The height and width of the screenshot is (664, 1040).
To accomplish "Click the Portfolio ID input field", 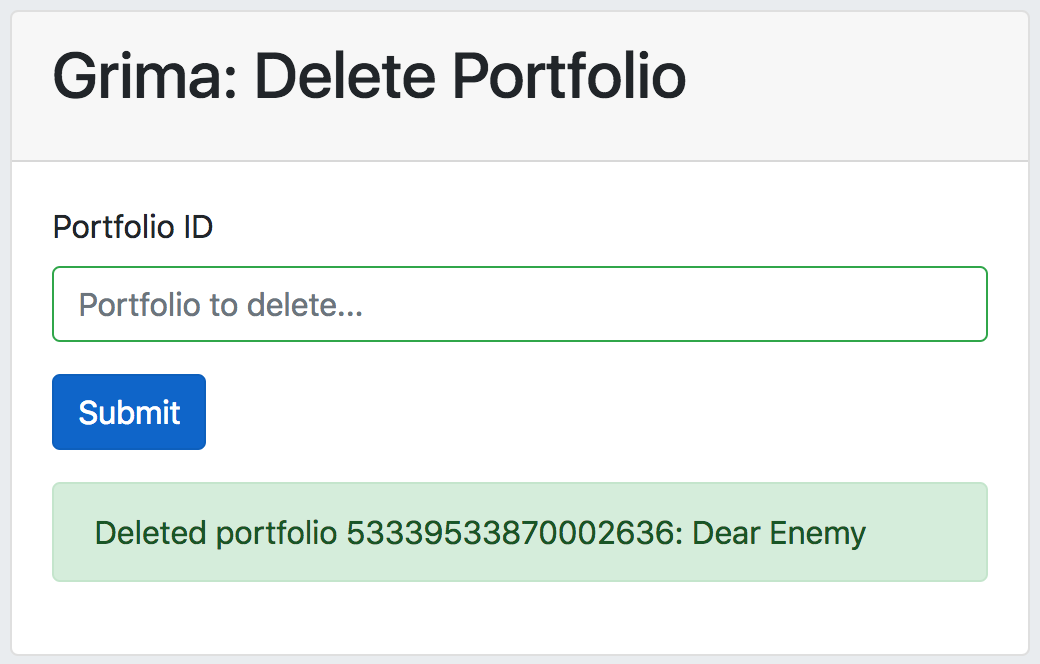I will click(x=519, y=304).
